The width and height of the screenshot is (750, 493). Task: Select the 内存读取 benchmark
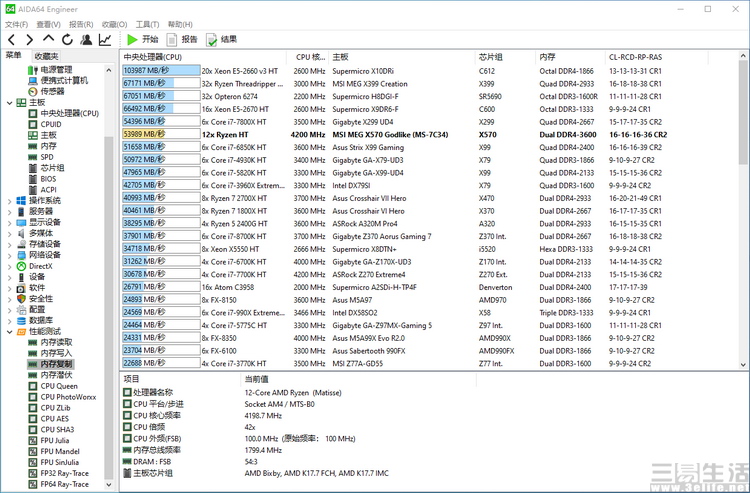[56, 342]
